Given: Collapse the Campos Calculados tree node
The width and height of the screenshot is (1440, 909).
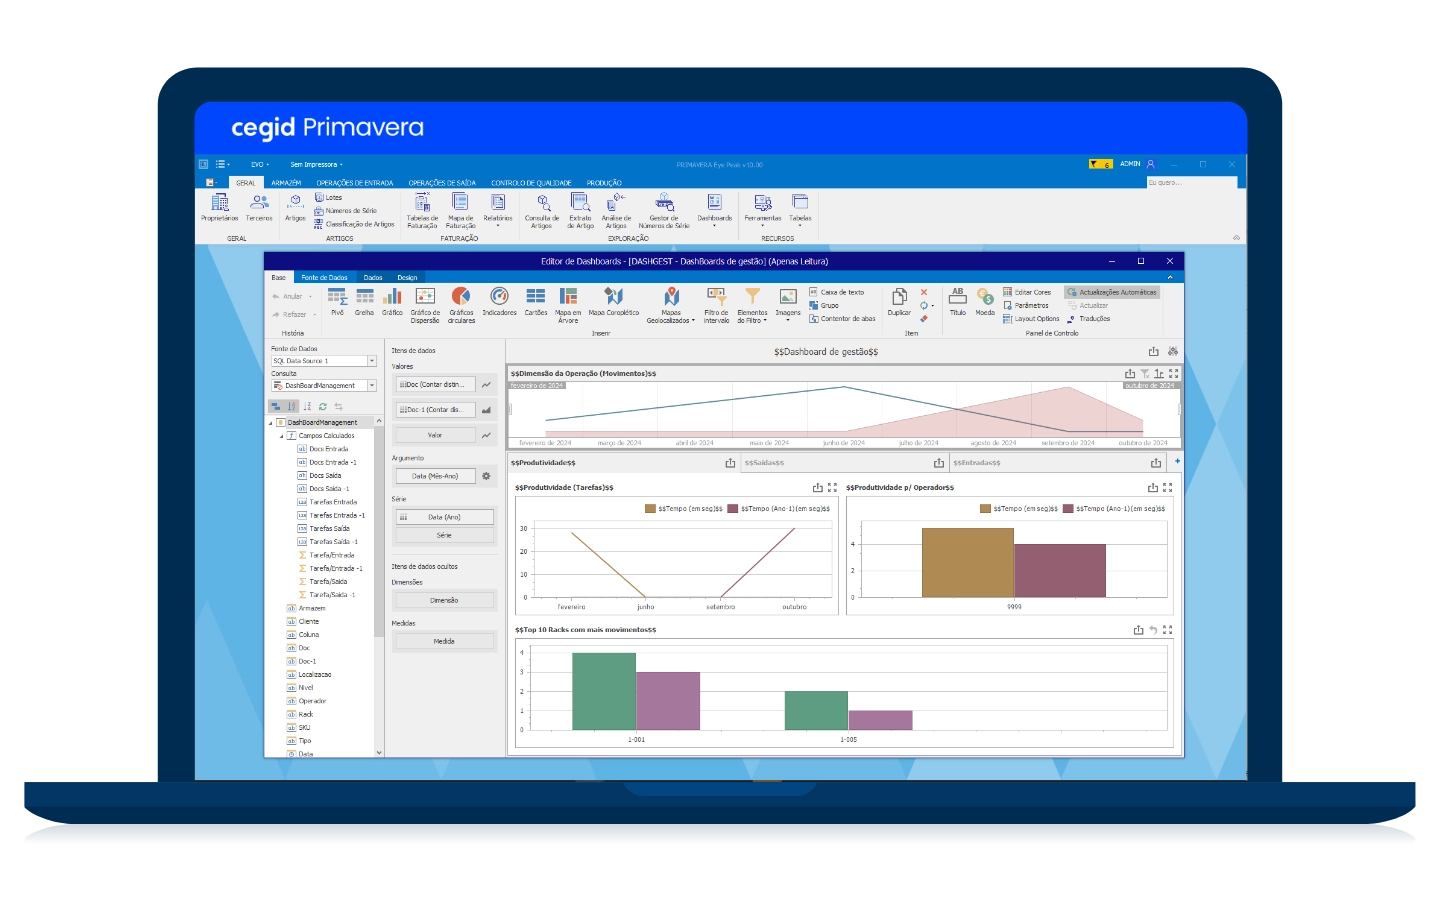Looking at the screenshot, I should click(x=282, y=436).
